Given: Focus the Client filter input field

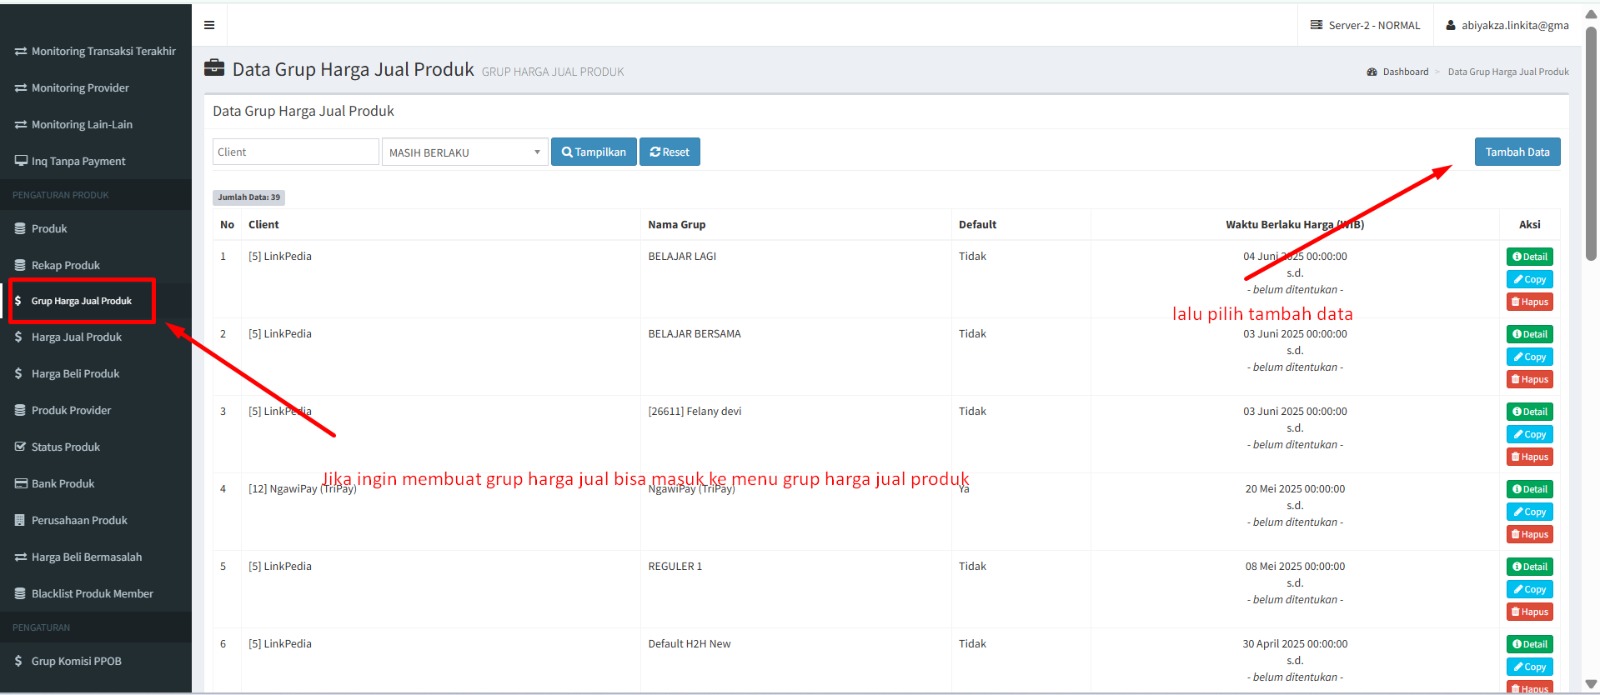Looking at the screenshot, I should coord(295,152).
